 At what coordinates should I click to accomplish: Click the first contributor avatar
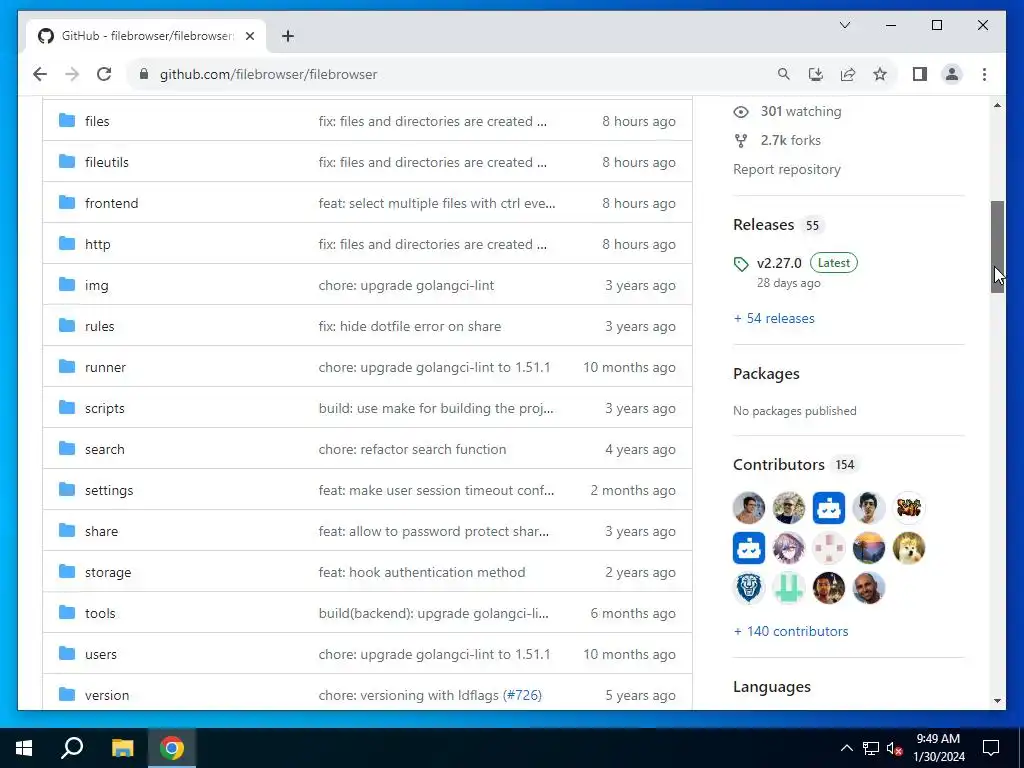[x=748, y=508]
